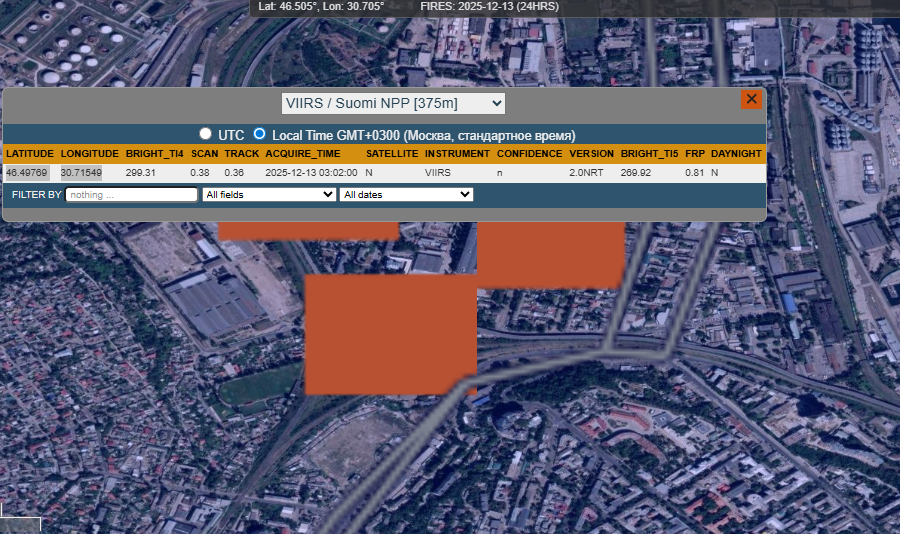Expand the All fields filter dropdown
Screen dimensions: 900x534
click(x=269, y=195)
